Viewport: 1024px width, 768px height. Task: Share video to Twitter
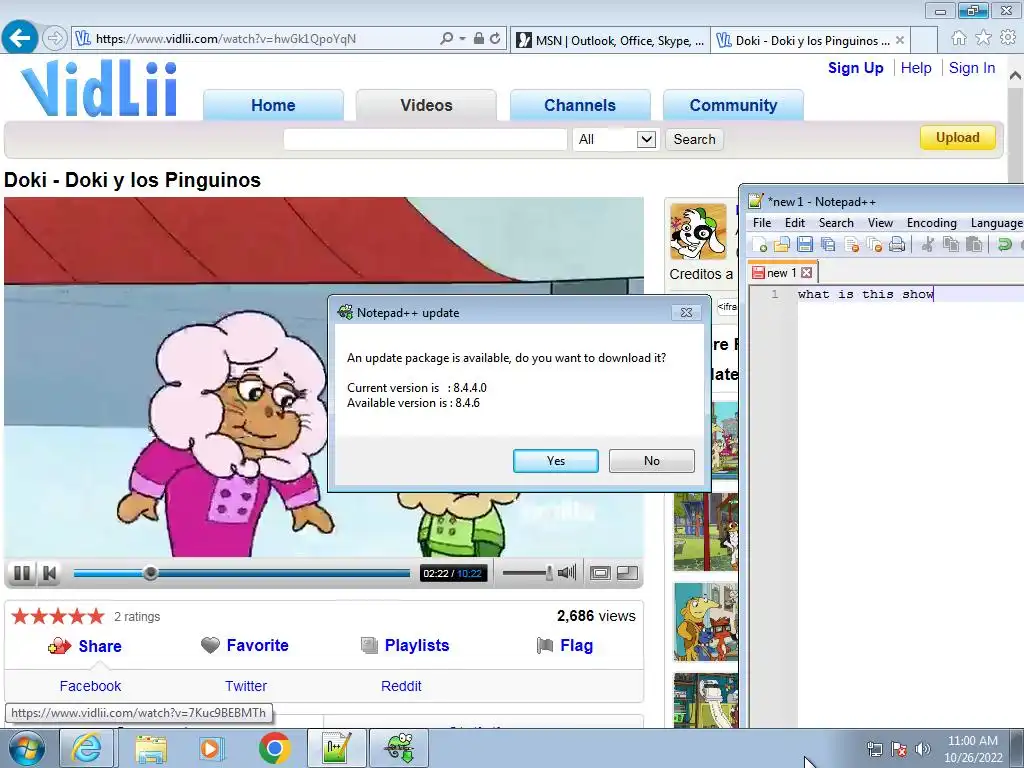point(246,686)
